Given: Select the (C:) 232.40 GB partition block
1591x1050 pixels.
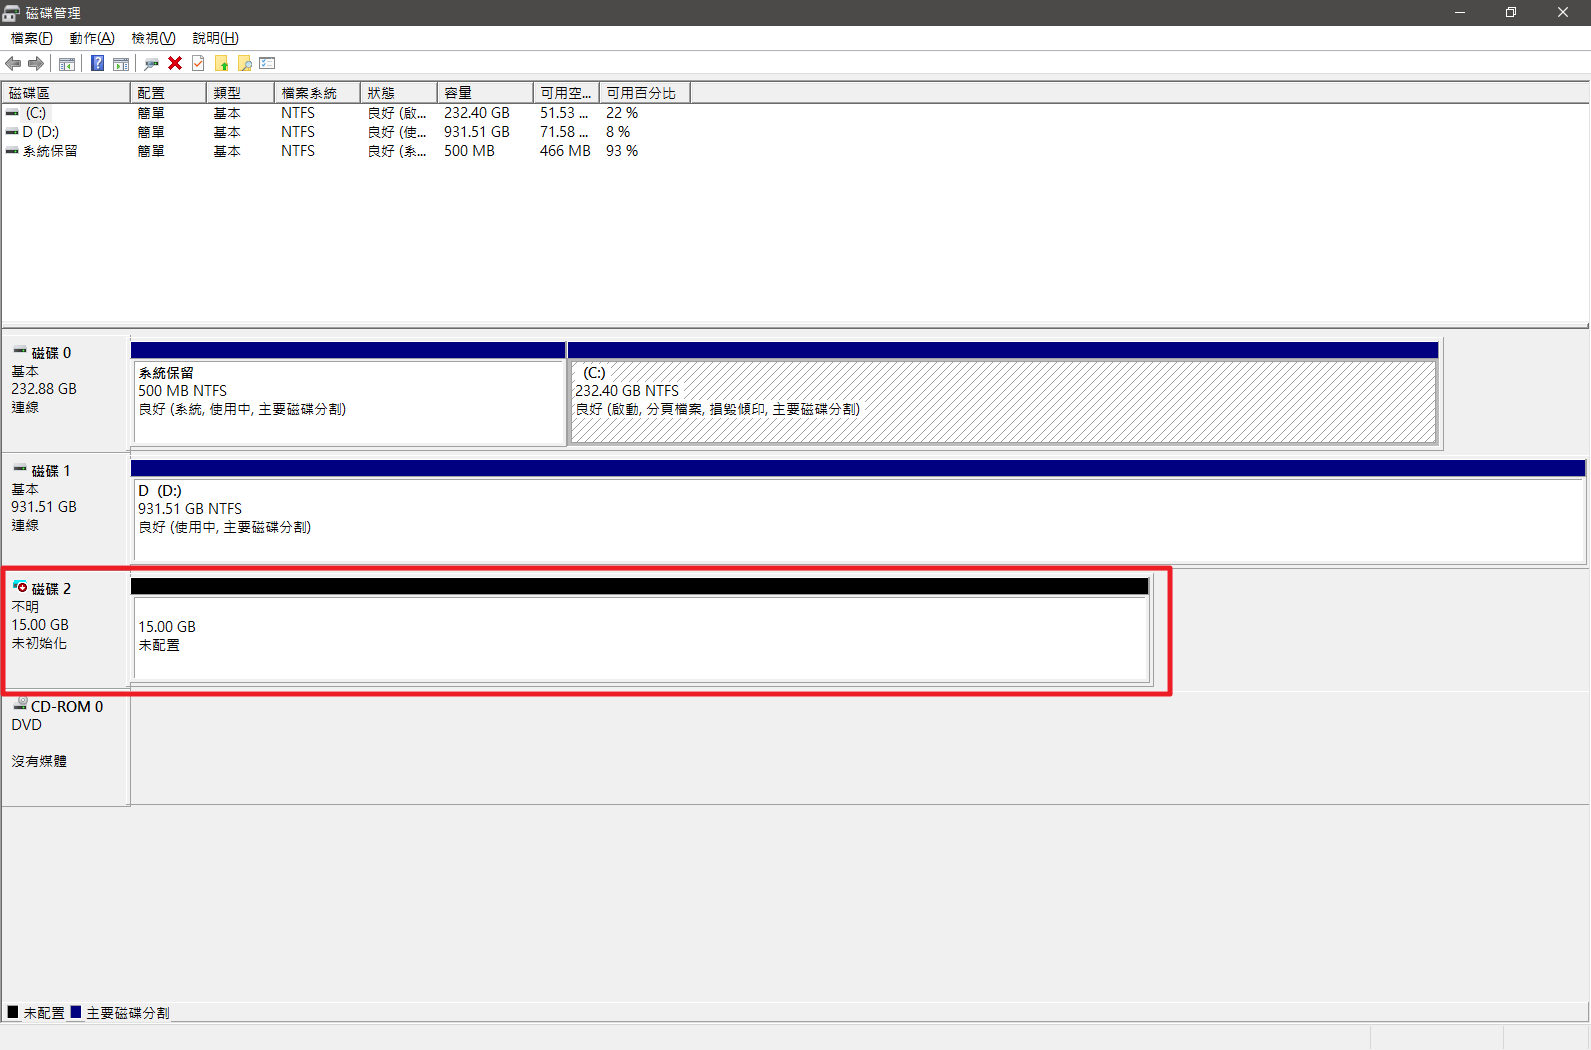Looking at the screenshot, I should tap(1002, 401).
